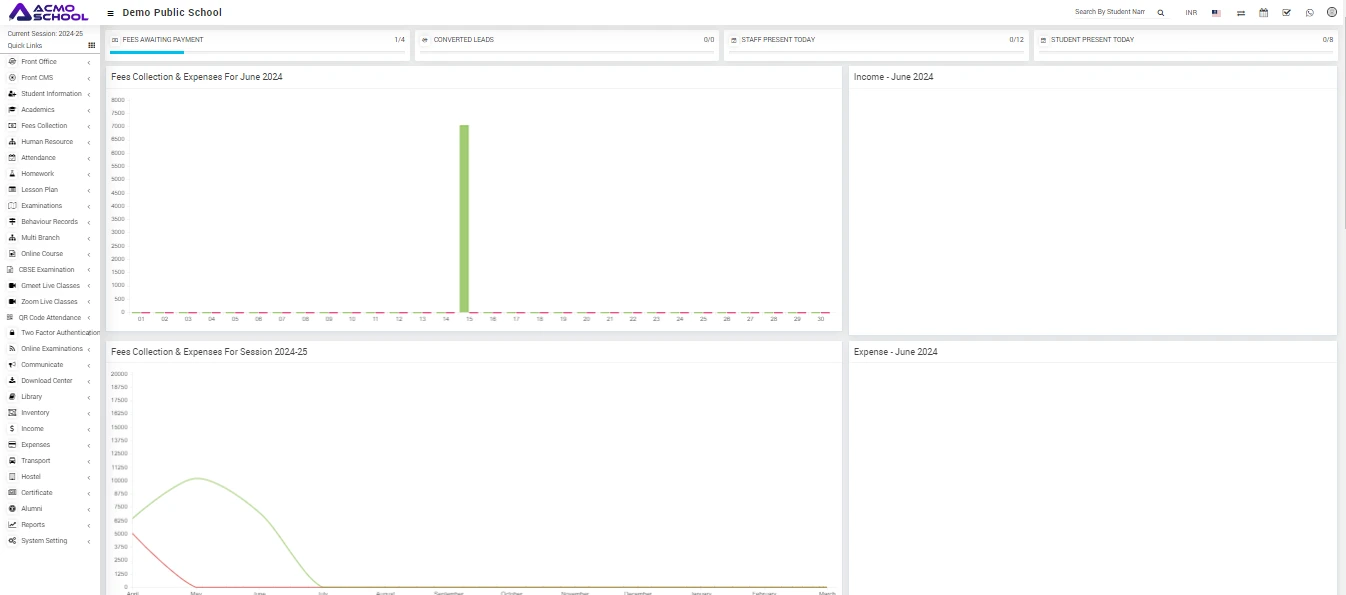
Task: Toggle the hamburger sidebar menu
Action: pyautogui.click(x=110, y=13)
